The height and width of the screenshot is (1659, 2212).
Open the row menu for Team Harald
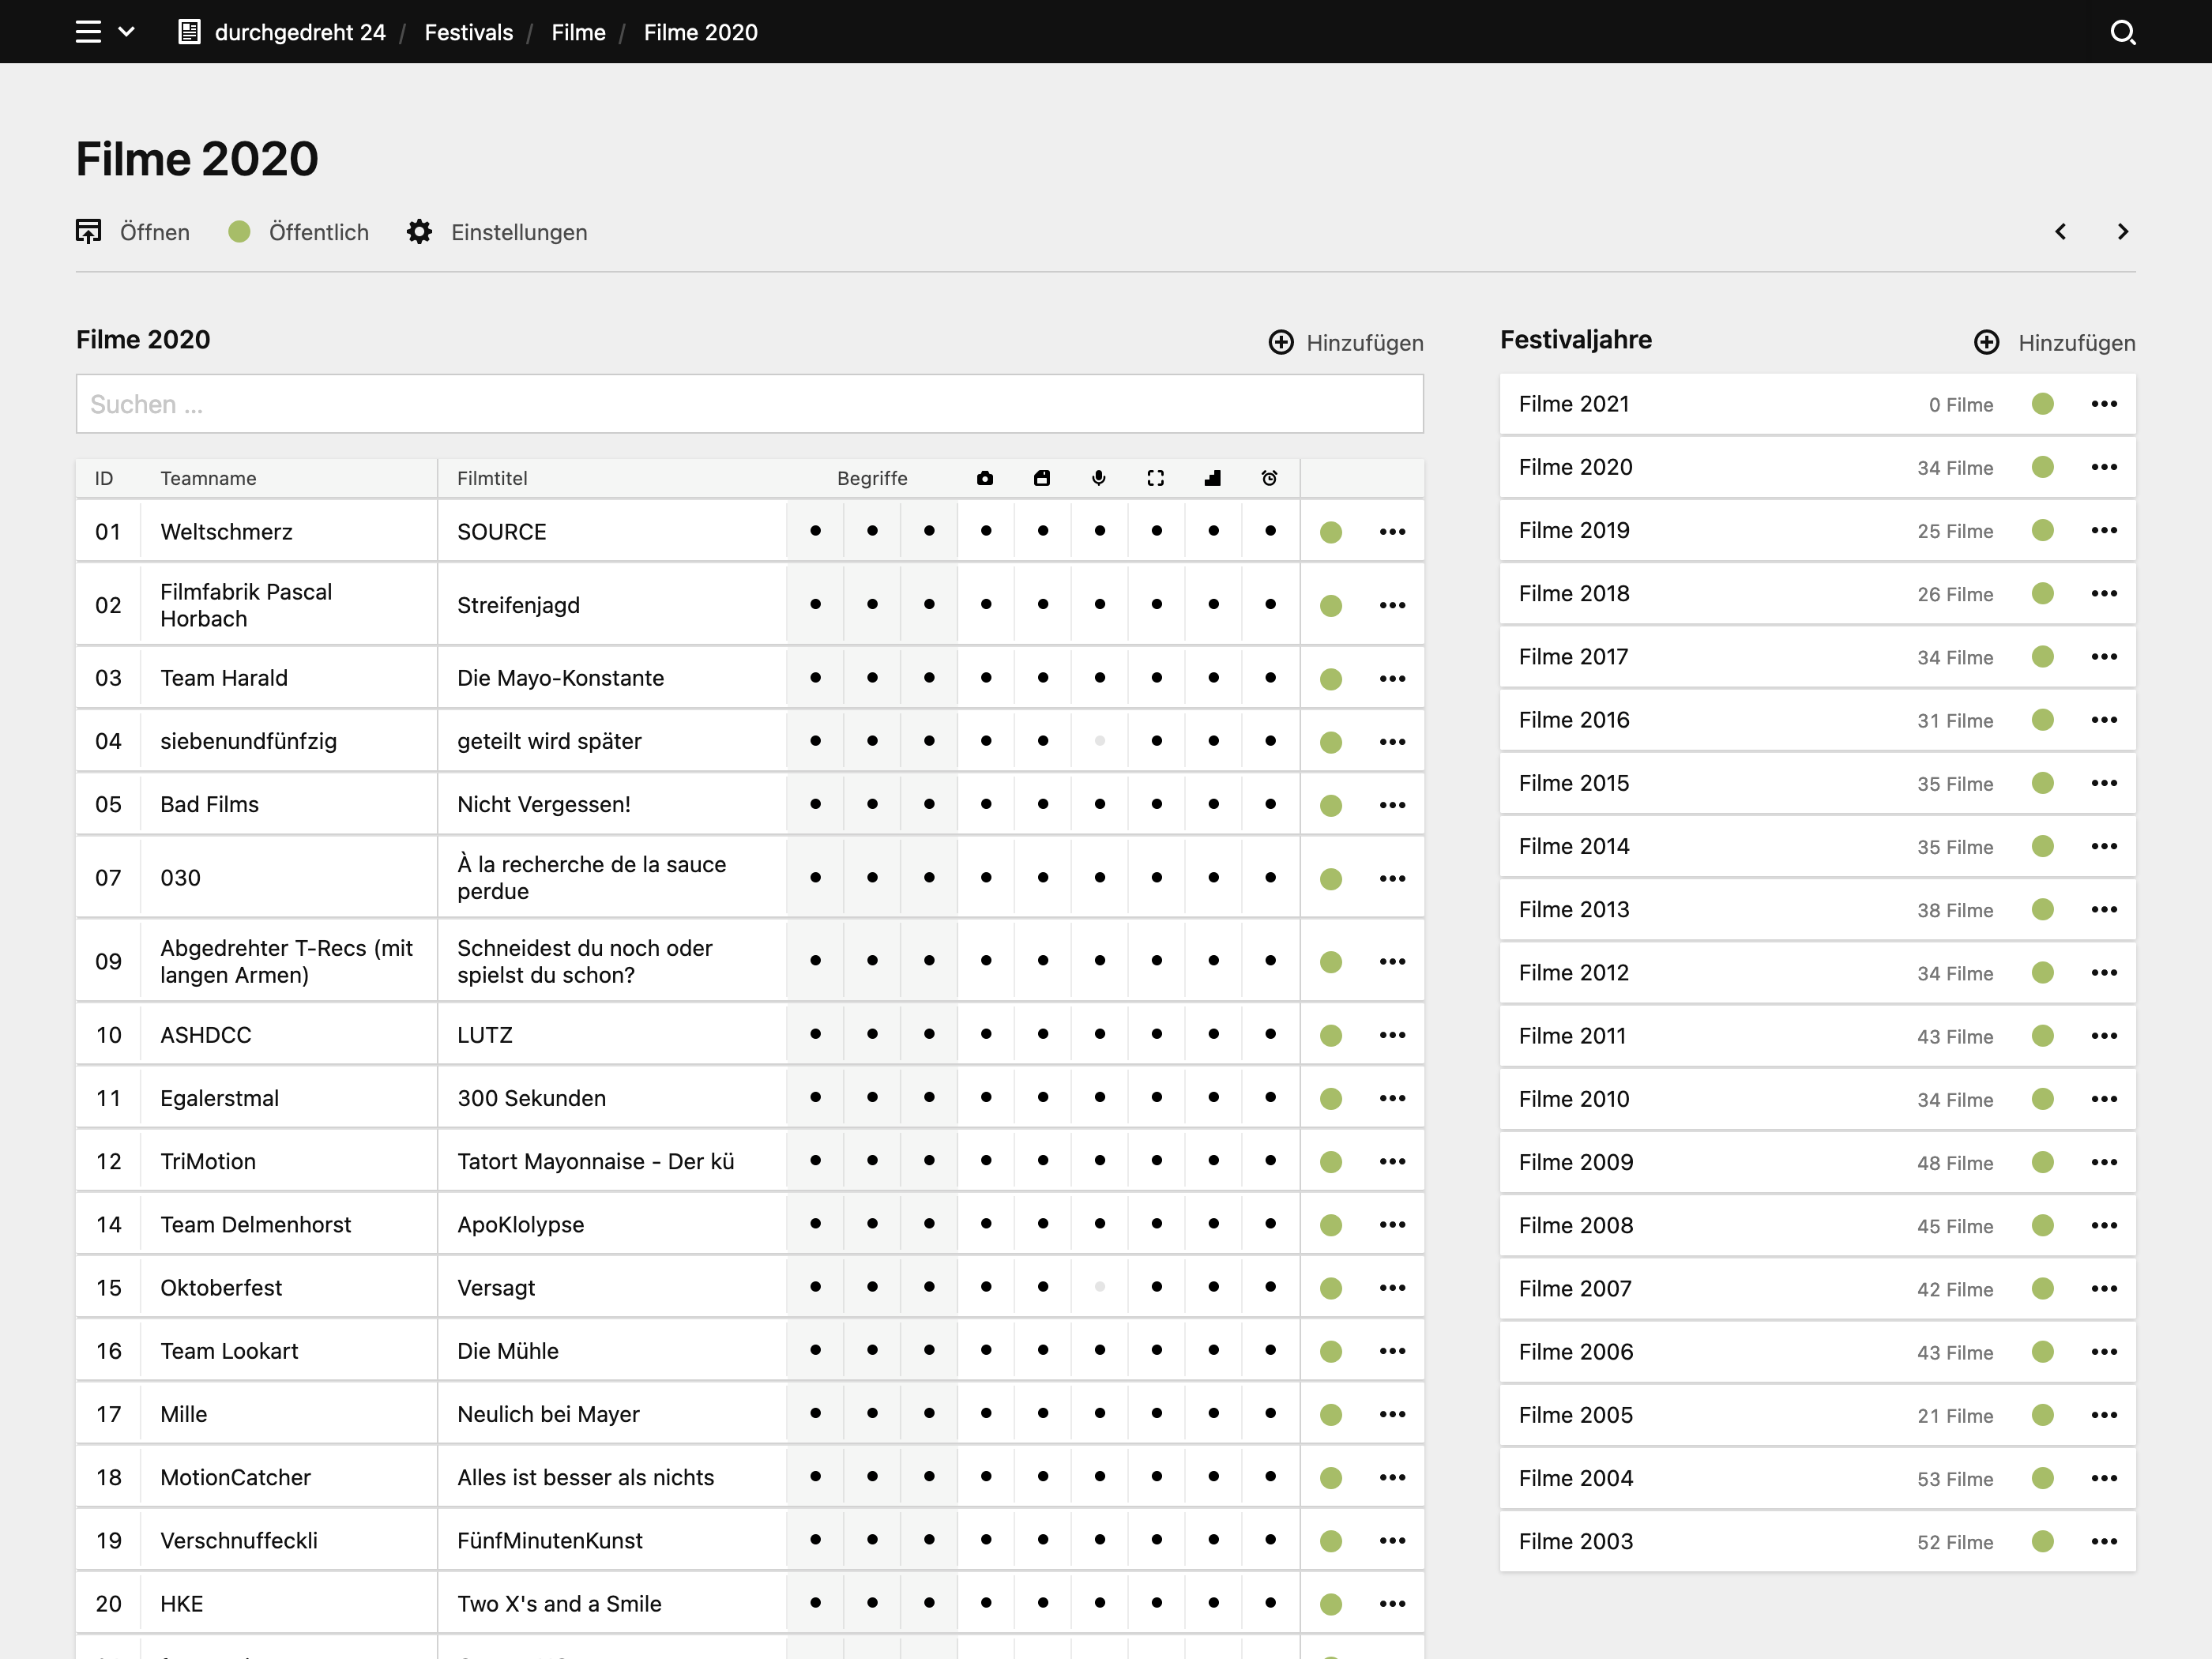point(1392,677)
